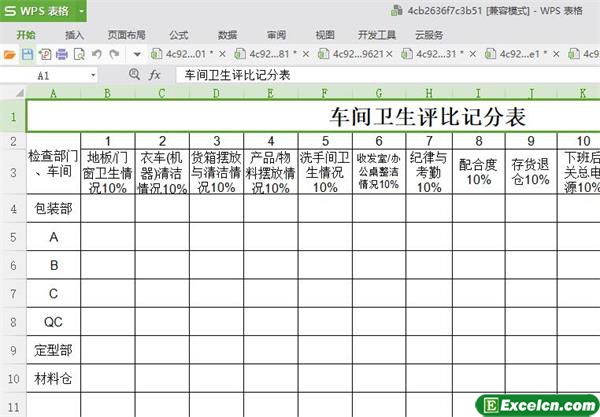Click the print preview icon
Image resolution: width=600 pixels, height=417 pixels.
tap(79, 55)
